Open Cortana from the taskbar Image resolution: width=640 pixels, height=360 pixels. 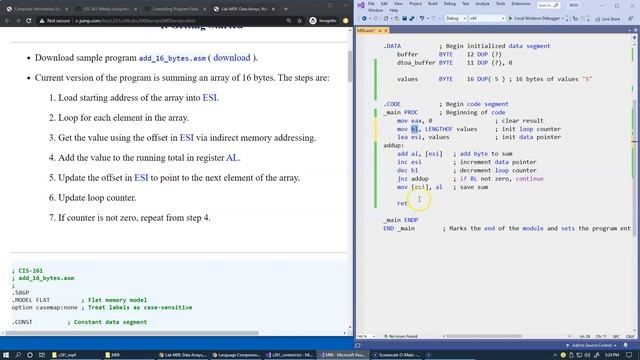(30, 355)
